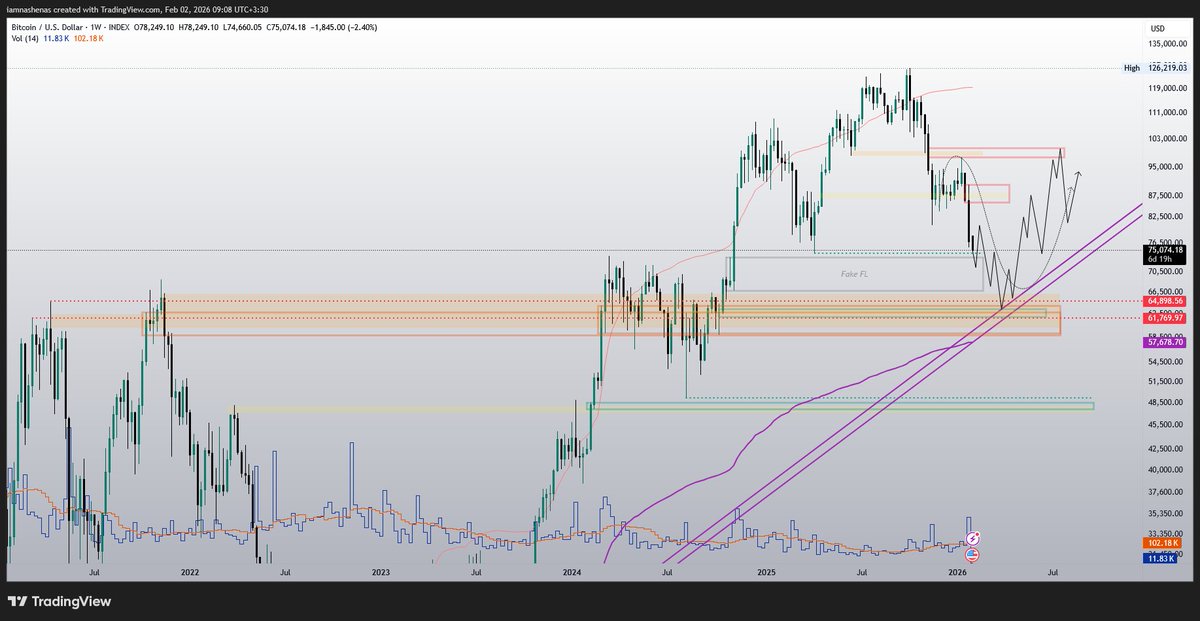This screenshot has width=1200, height=621.
Task: Open the purple lightning event icon
Action: [x=971, y=539]
